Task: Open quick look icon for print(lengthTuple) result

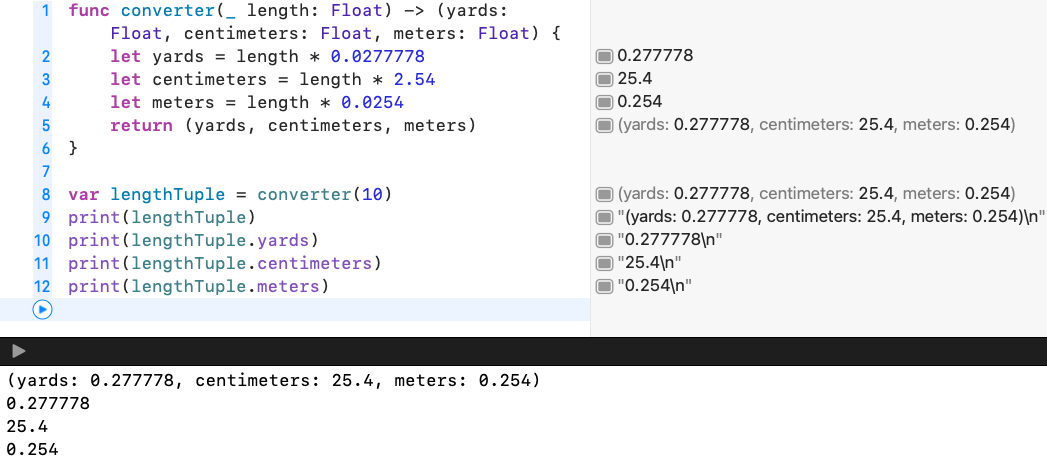Action: coord(604,217)
